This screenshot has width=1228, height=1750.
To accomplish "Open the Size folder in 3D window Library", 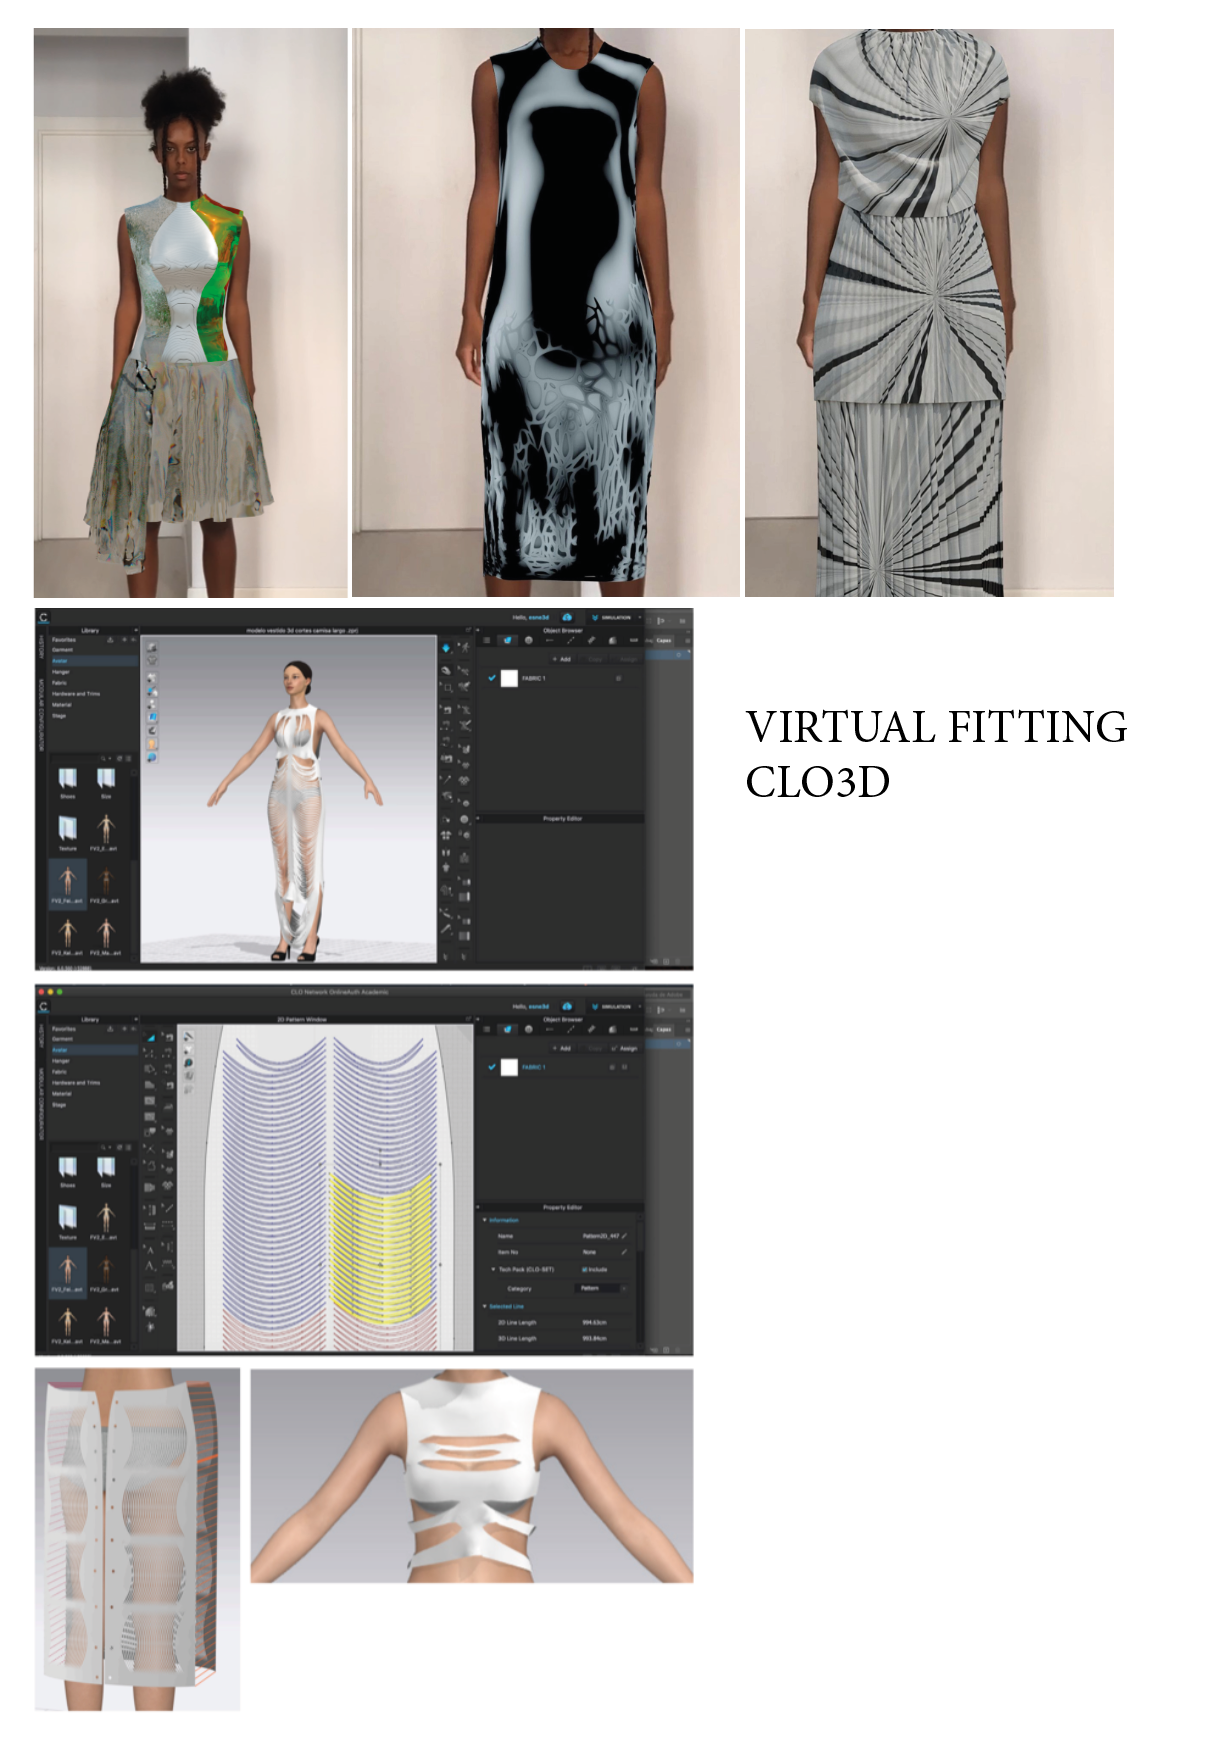I will click(106, 782).
